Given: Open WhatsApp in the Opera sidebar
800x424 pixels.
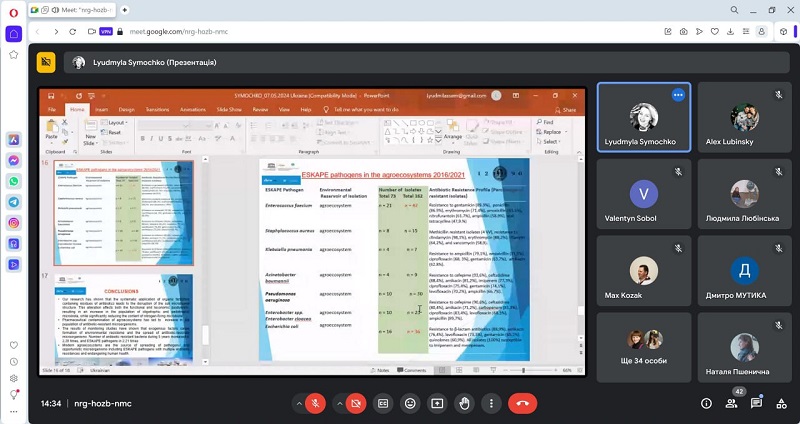Looking at the screenshot, I should point(14,181).
